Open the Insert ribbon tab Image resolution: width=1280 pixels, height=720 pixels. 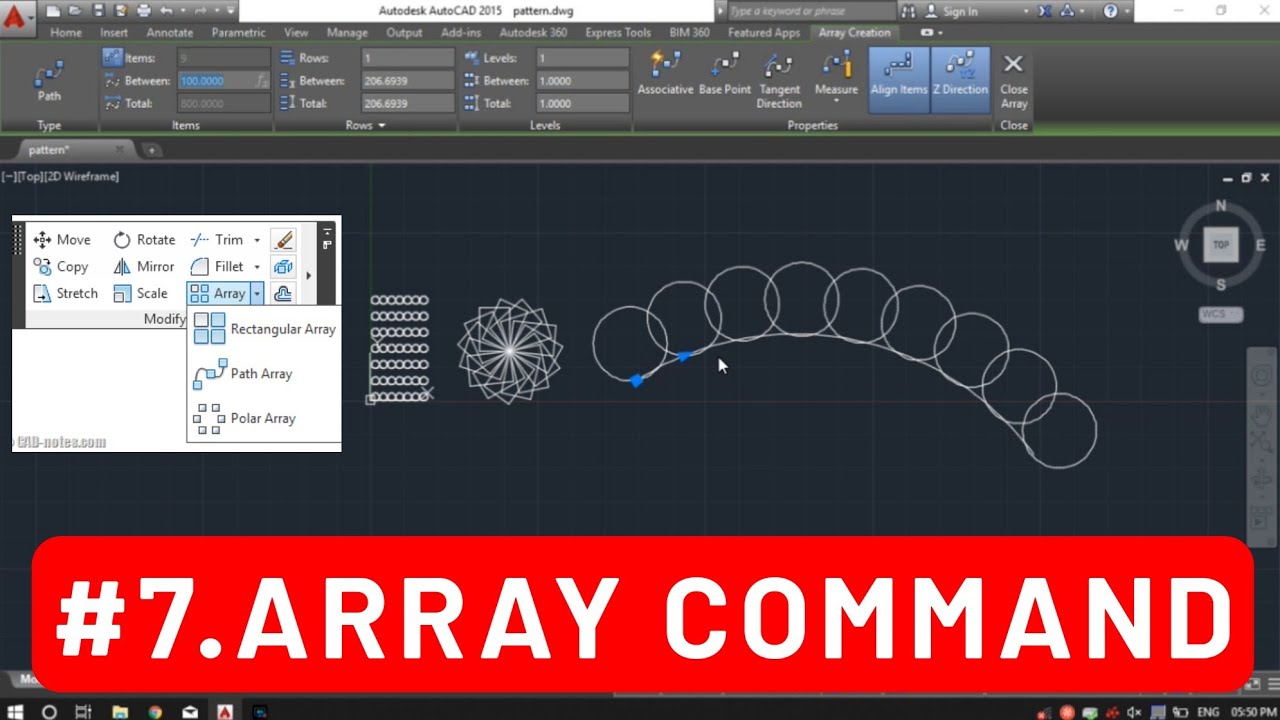(x=114, y=33)
